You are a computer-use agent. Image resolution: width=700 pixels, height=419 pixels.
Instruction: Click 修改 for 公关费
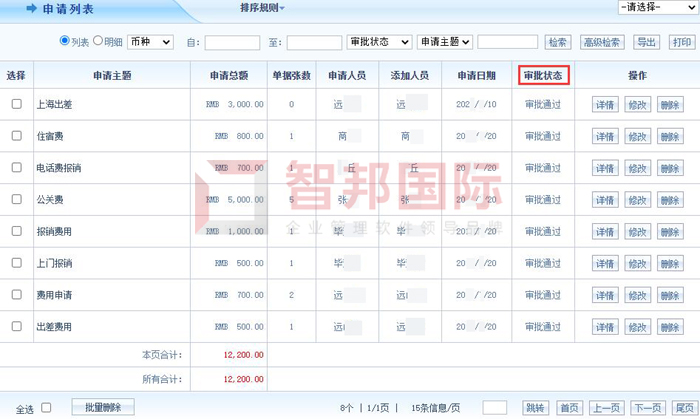point(638,200)
